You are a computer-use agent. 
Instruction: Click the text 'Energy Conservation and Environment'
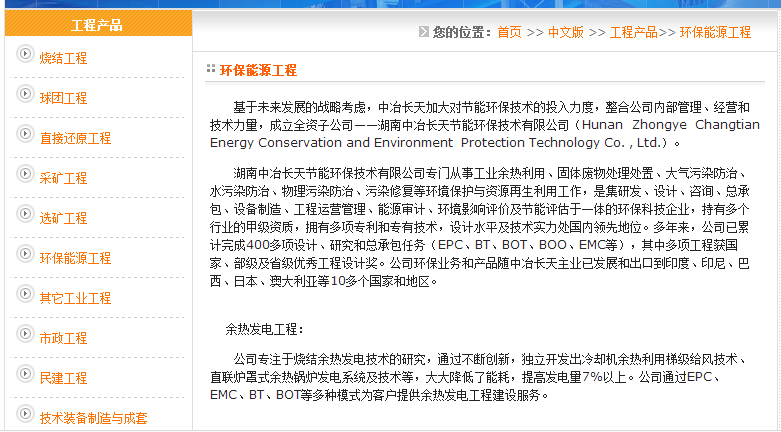point(331,143)
